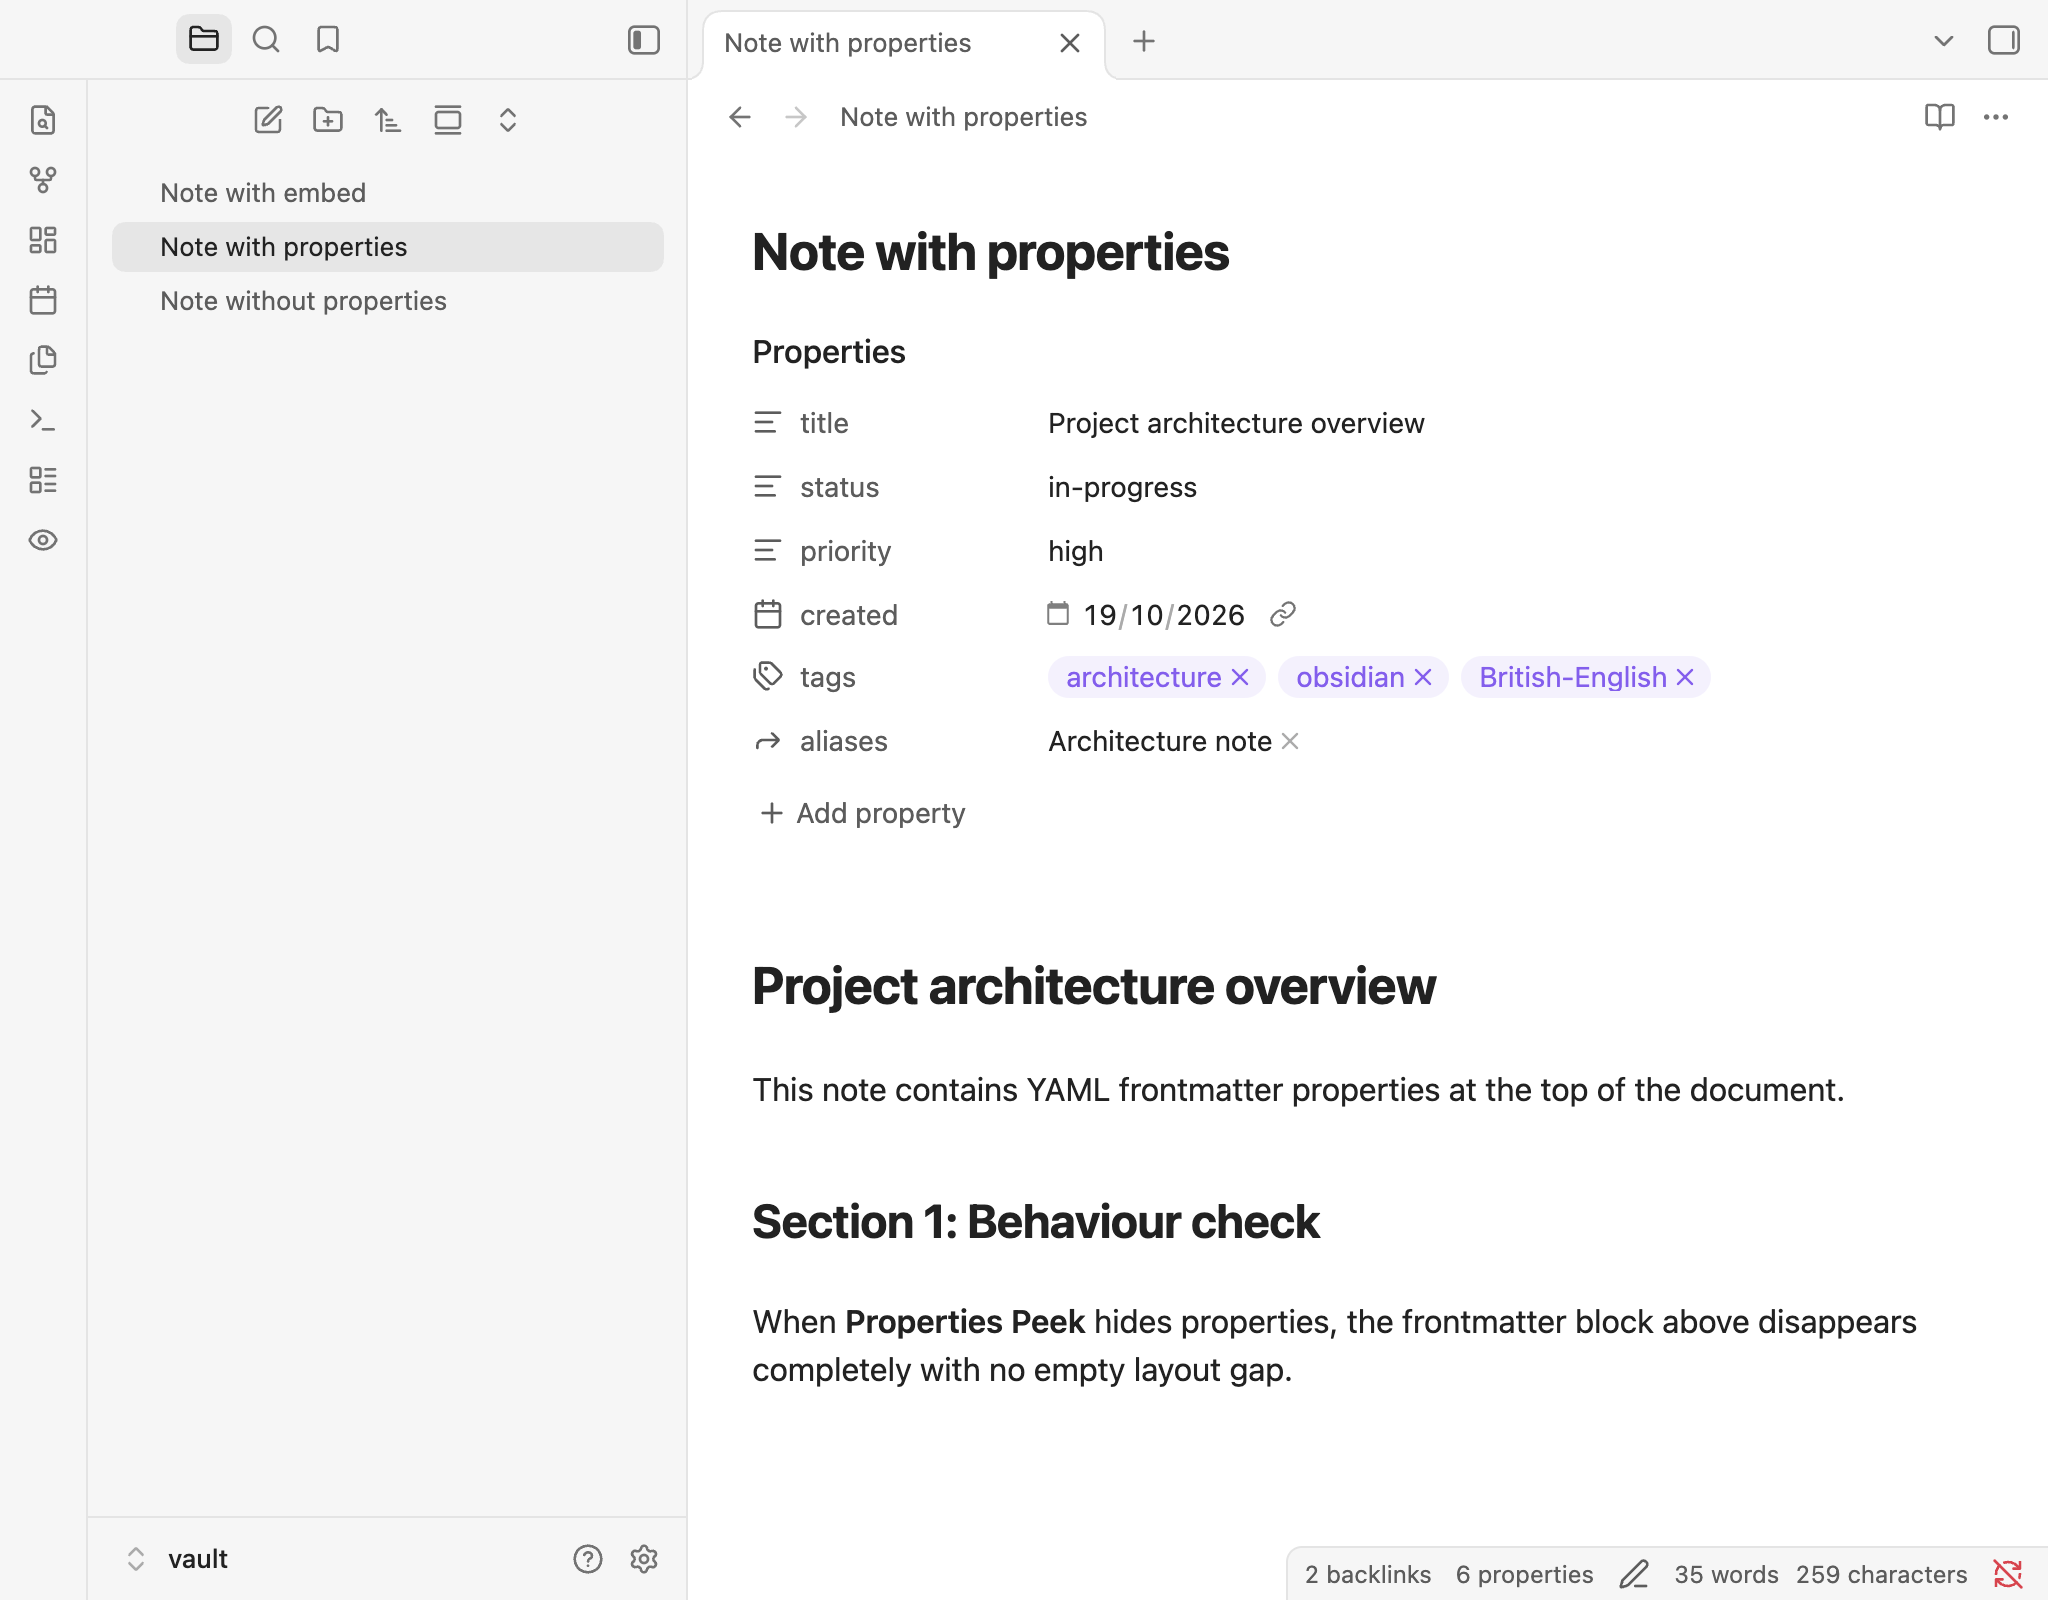Image resolution: width=2048 pixels, height=1600 pixels.
Task: Navigate forward with right arrow
Action: point(796,117)
